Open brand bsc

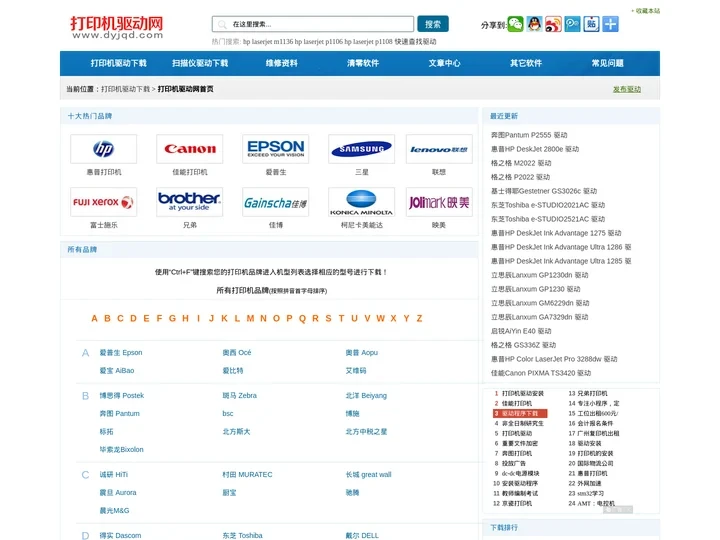tap(228, 413)
